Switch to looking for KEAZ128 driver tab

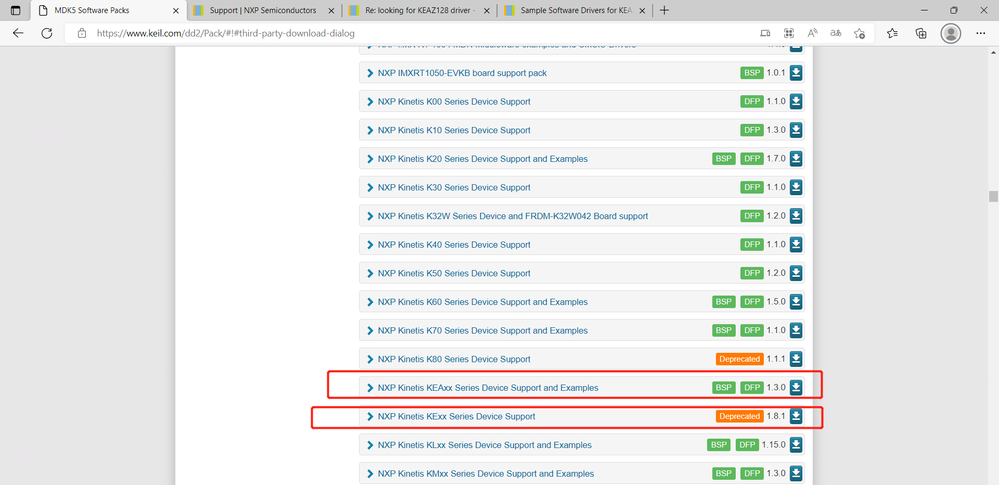coord(419,10)
